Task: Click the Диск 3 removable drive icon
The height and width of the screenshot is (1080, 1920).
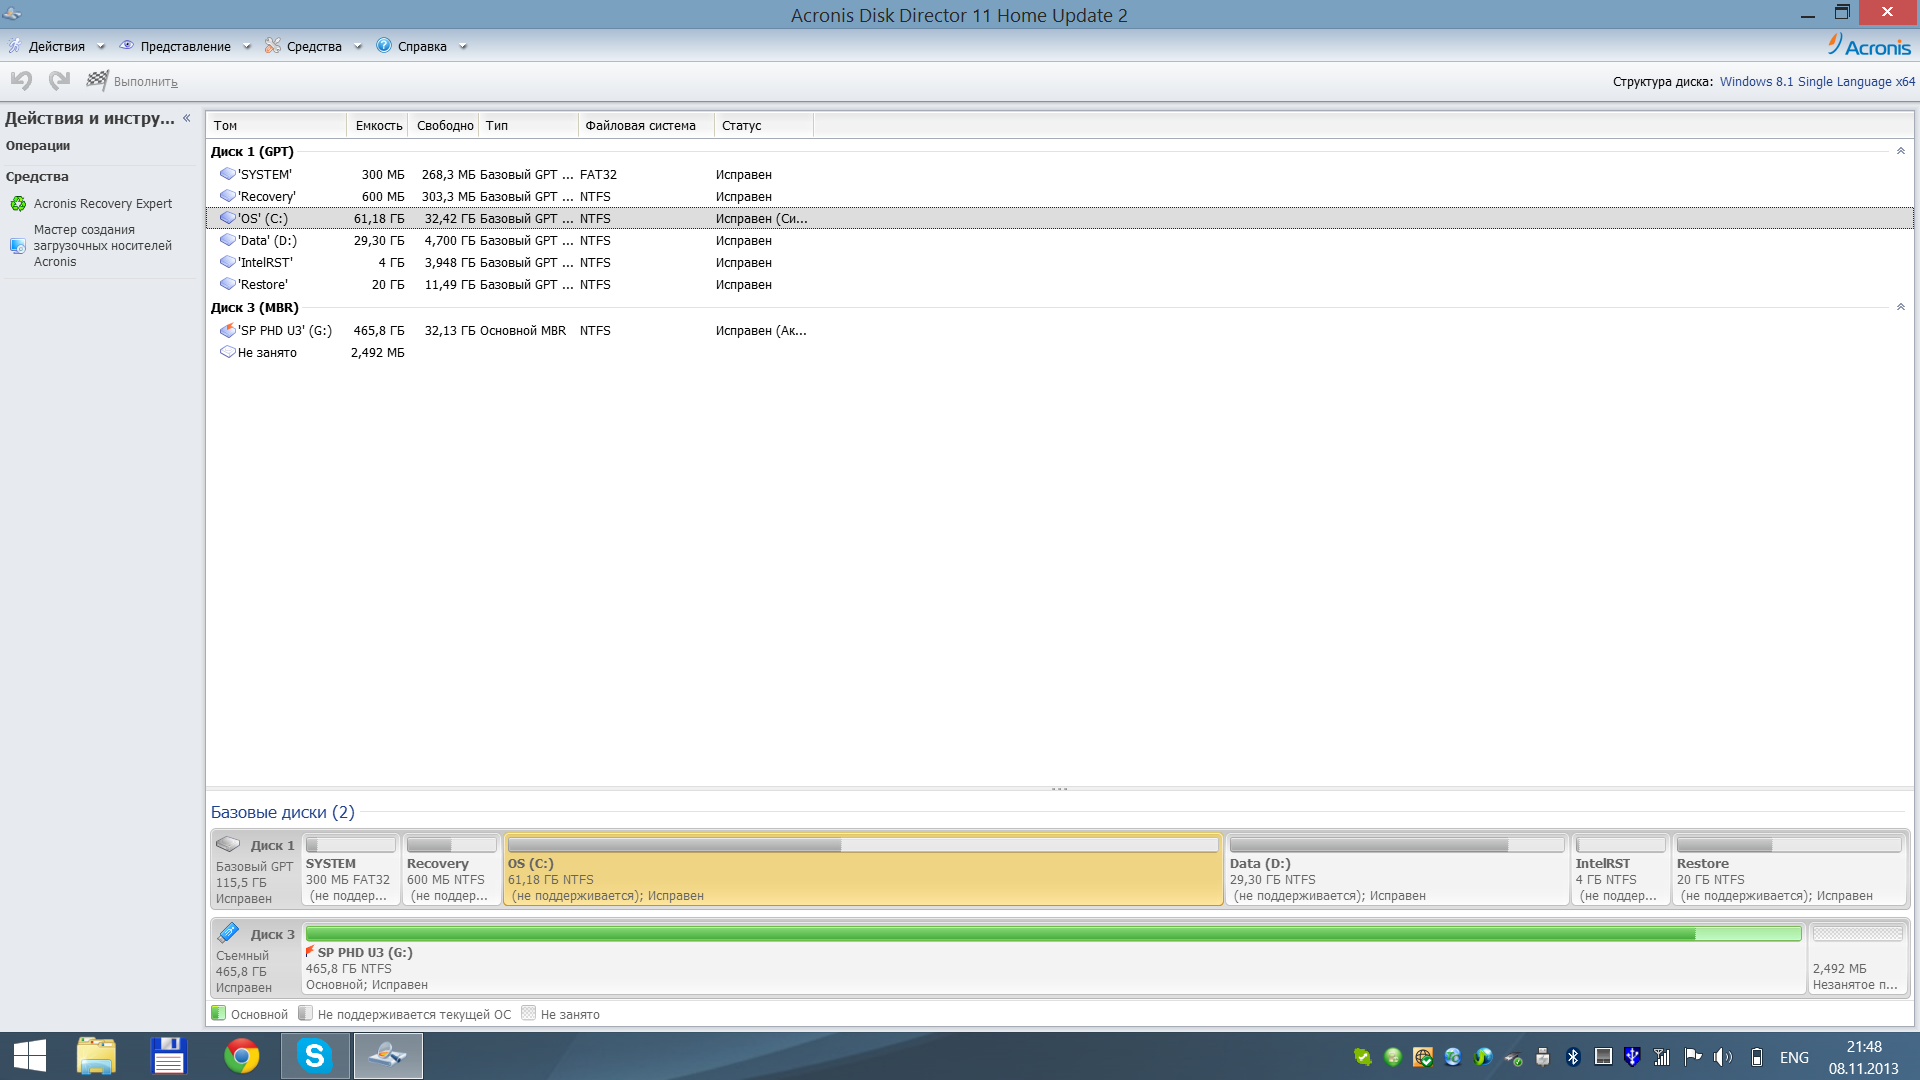Action: tap(229, 933)
